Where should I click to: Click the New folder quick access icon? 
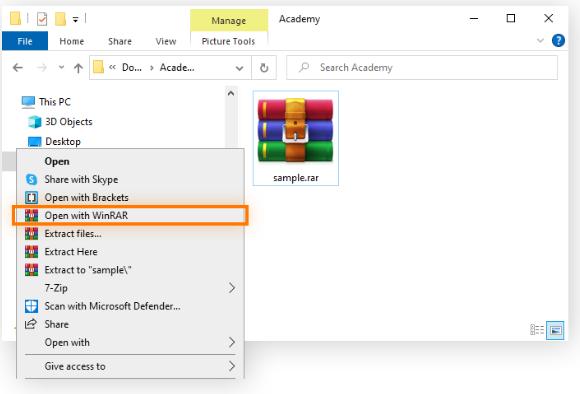pos(60,18)
